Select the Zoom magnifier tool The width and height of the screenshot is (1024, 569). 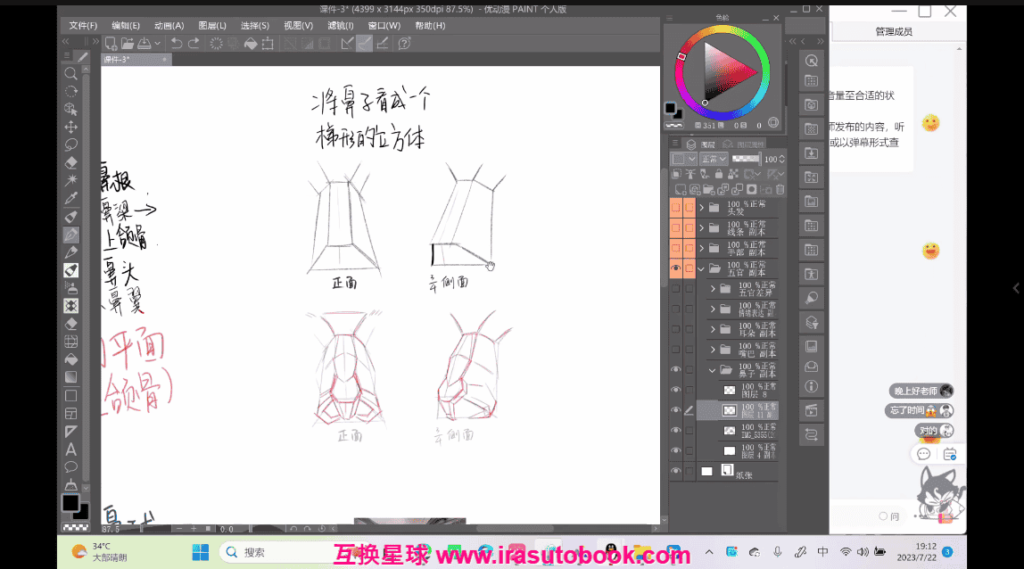coord(71,74)
